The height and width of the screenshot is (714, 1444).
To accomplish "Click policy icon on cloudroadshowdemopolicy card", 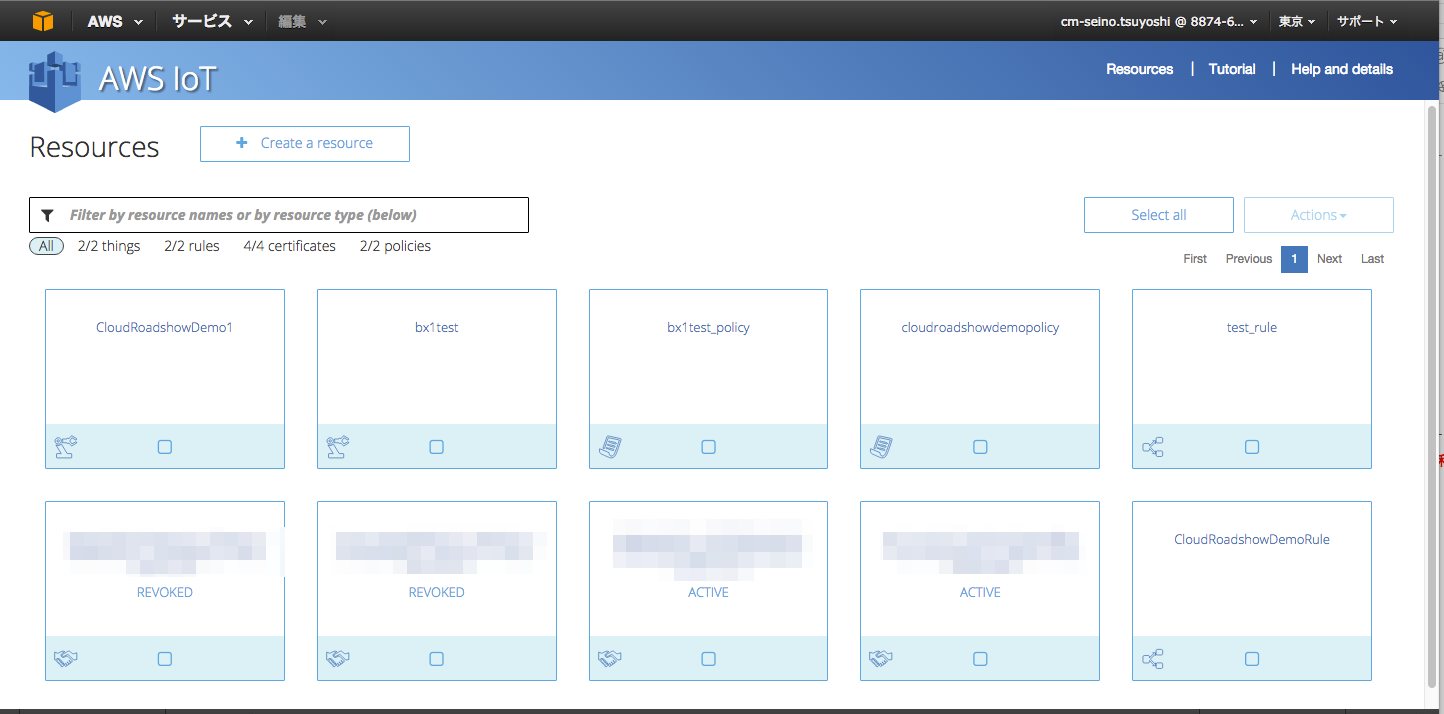I will point(881,447).
